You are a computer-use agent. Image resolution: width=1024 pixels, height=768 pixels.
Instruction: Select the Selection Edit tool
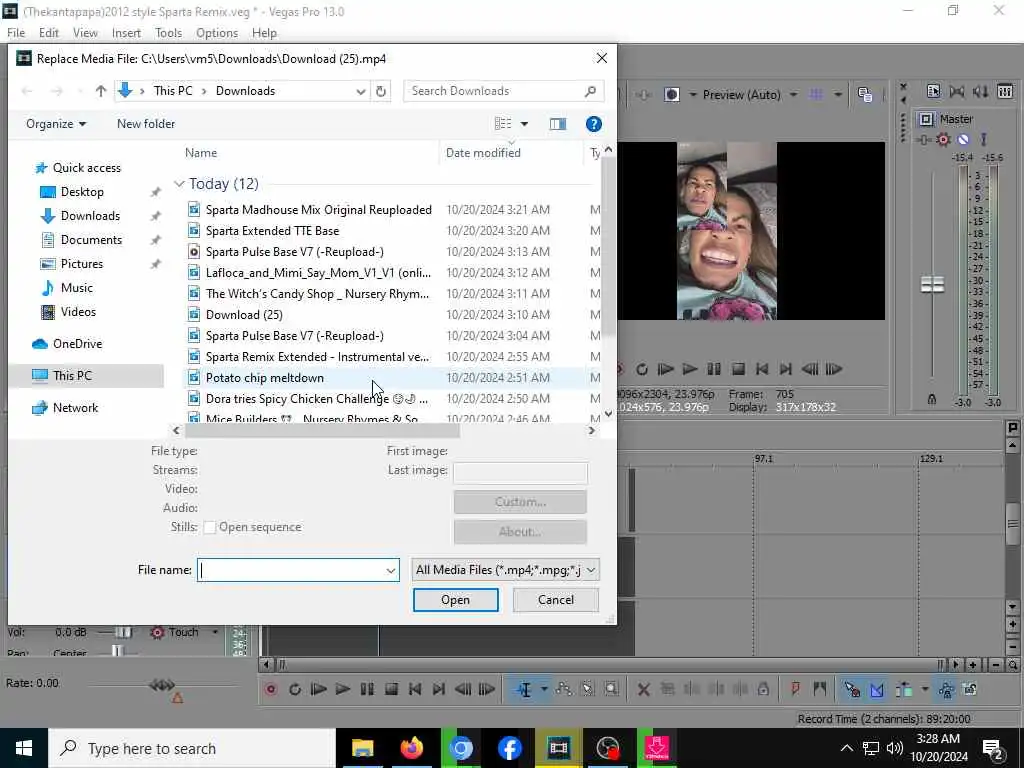coord(587,689)
